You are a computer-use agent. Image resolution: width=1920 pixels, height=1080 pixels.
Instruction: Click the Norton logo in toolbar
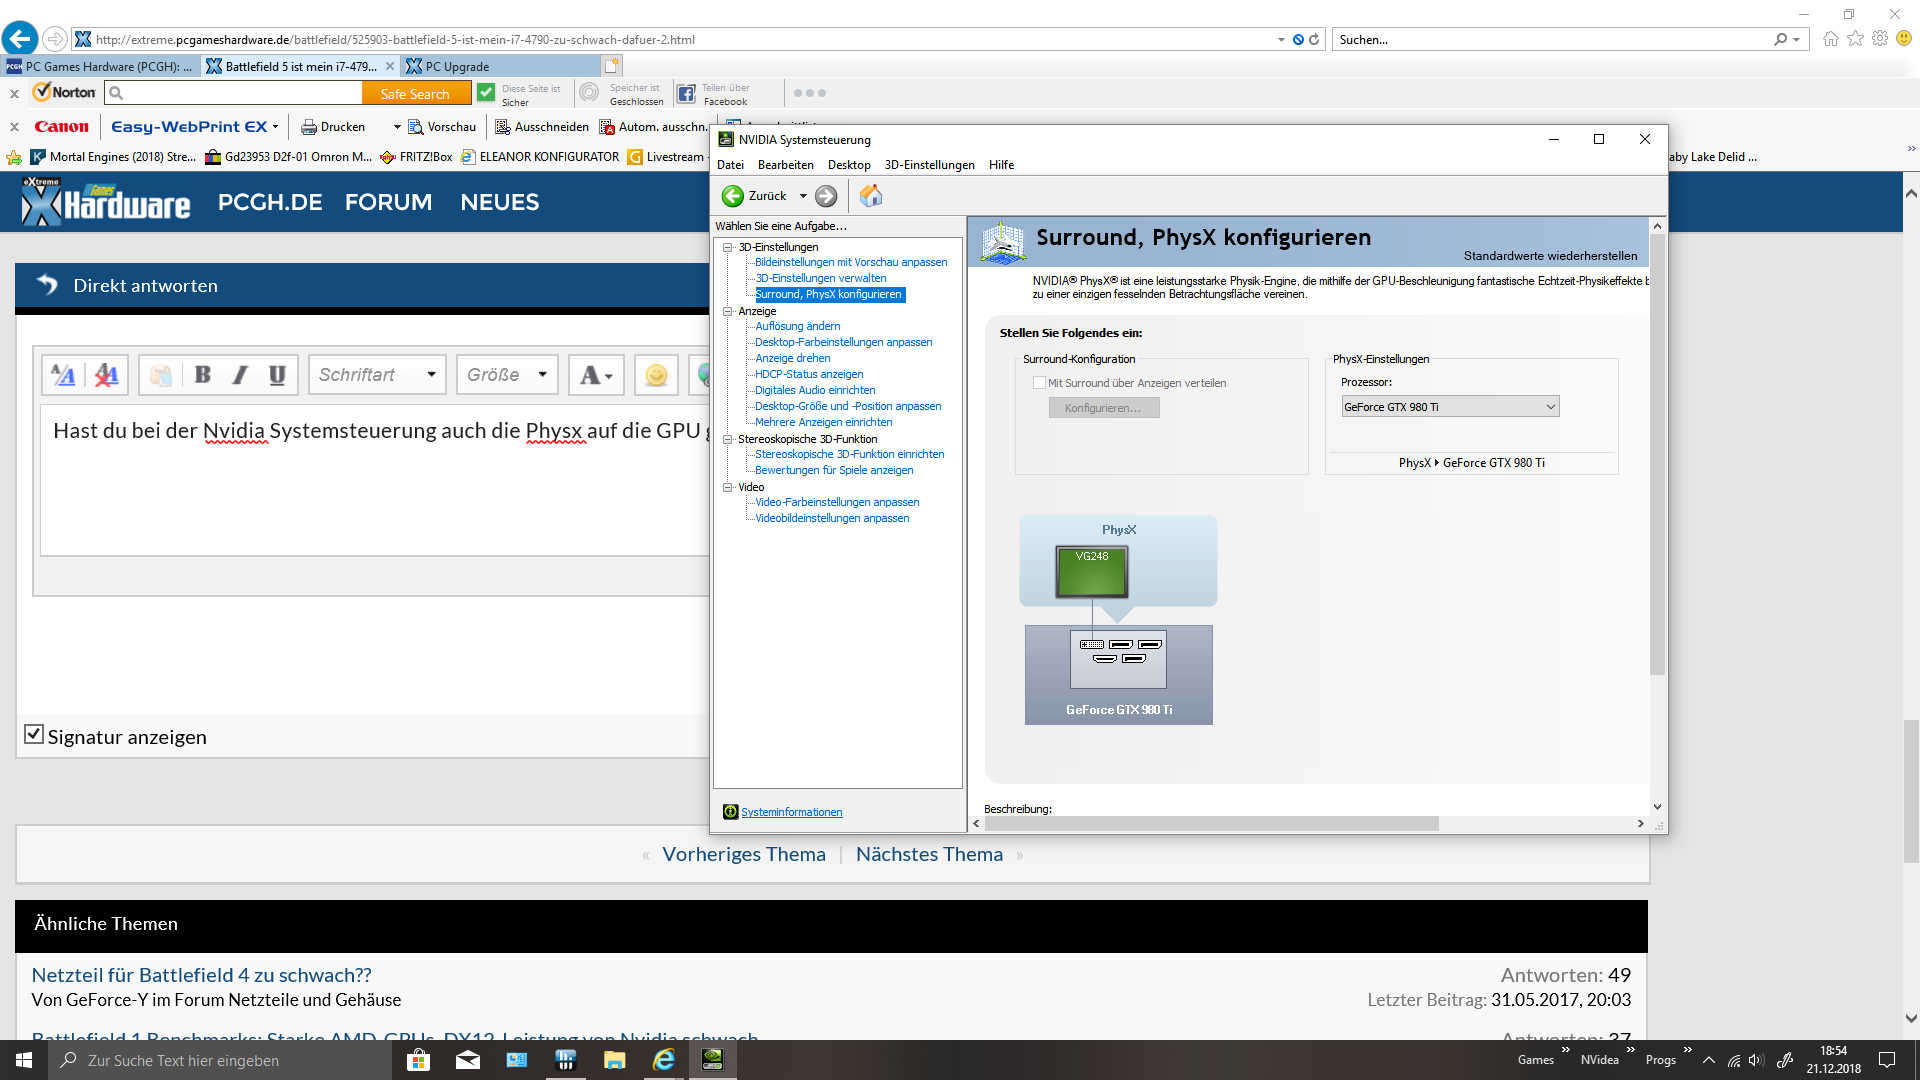[64, 92]
